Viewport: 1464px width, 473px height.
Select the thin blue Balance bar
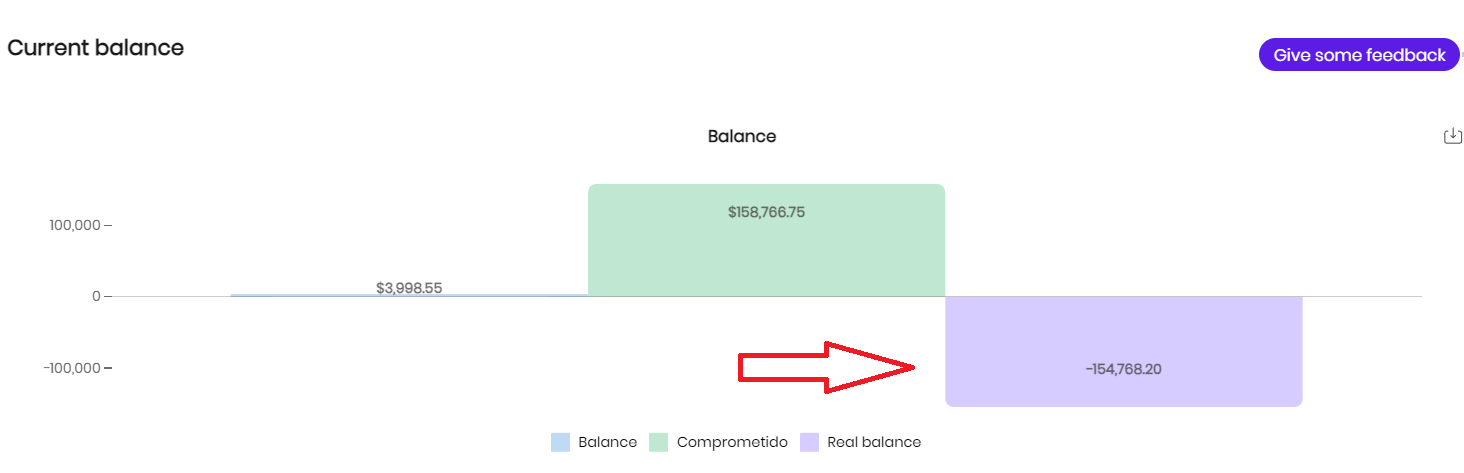tap(300, 295)
